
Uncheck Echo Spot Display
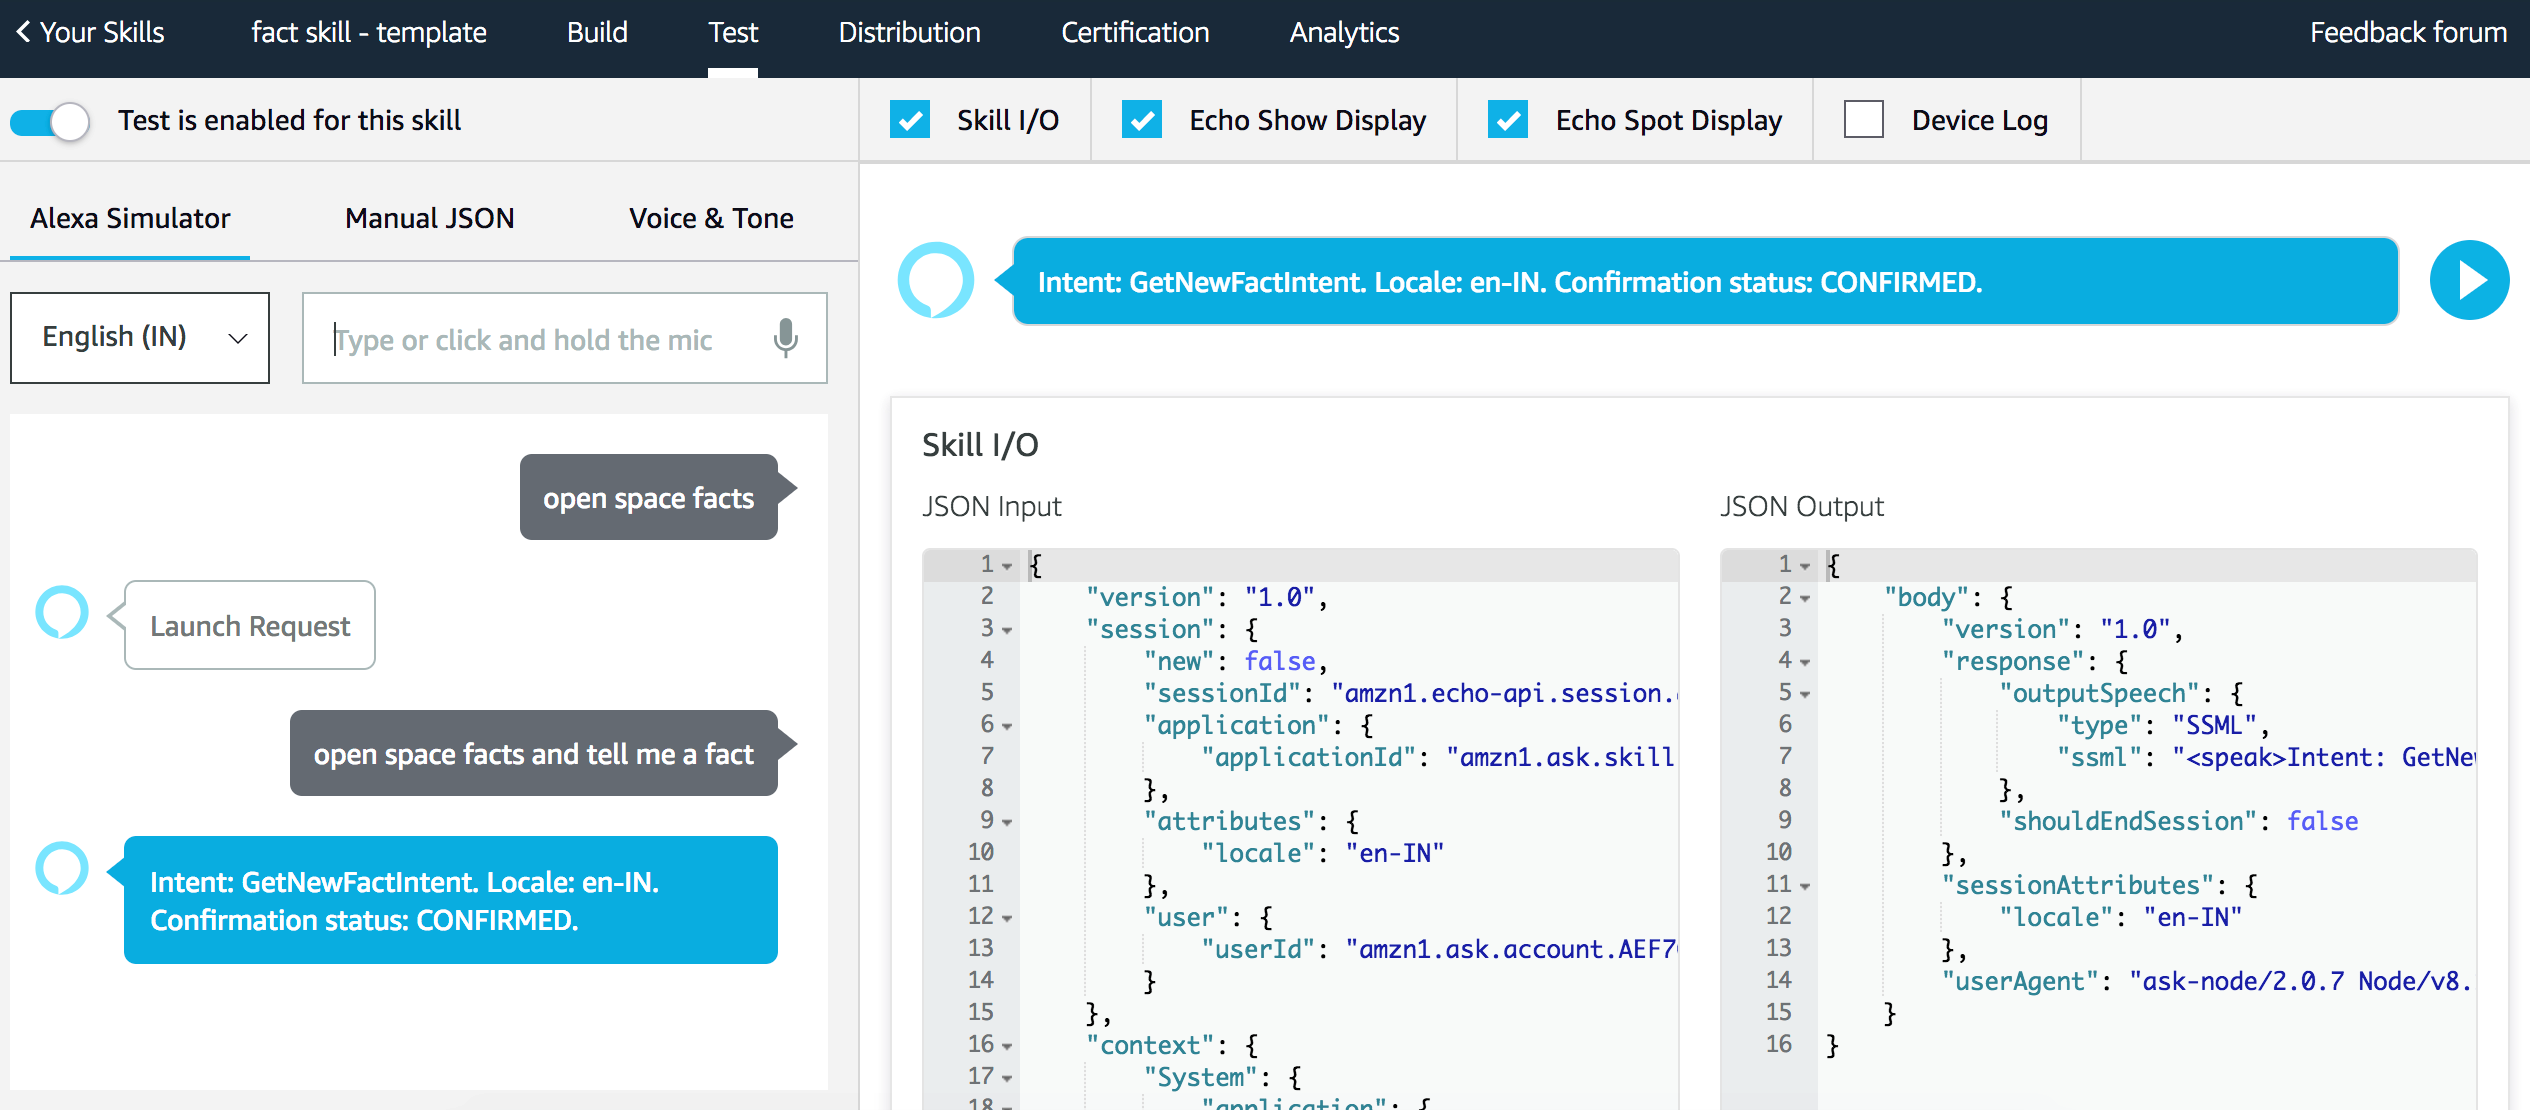(1509, 119)
